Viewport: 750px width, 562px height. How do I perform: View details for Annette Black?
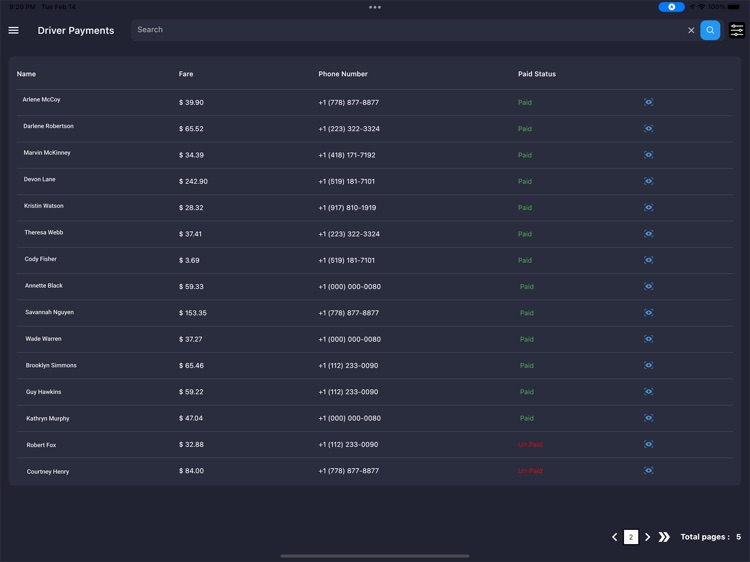pyautogui.click(x=648, y=286)
